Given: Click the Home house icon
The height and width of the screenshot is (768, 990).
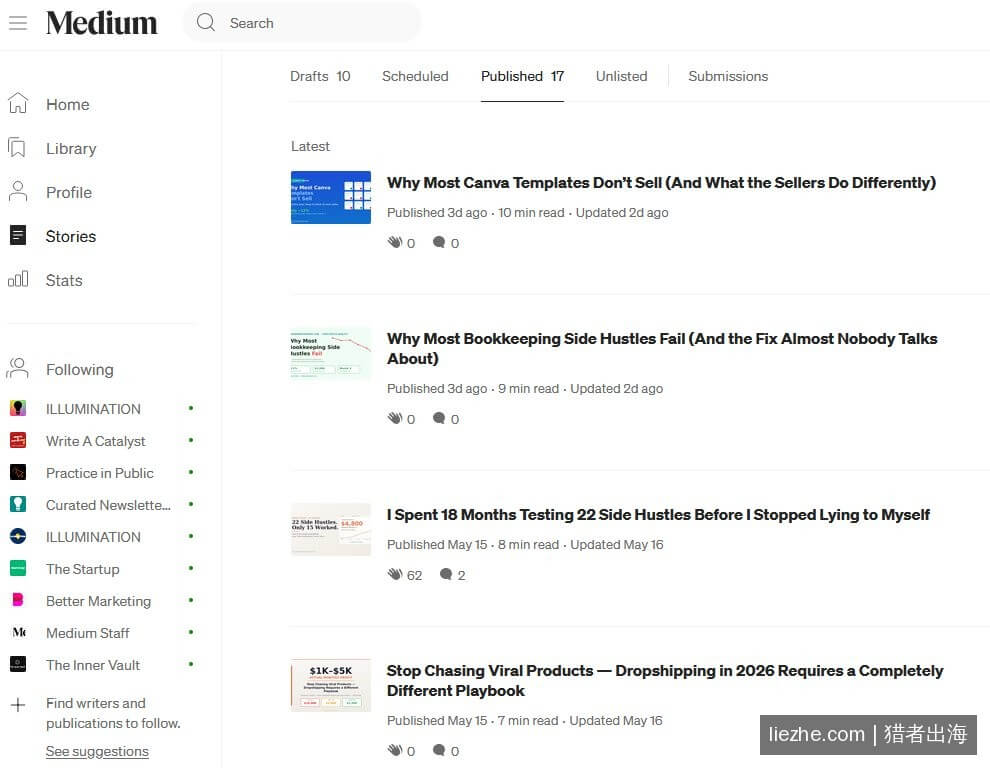Looking at the screenshot, I should pos(18,103).
